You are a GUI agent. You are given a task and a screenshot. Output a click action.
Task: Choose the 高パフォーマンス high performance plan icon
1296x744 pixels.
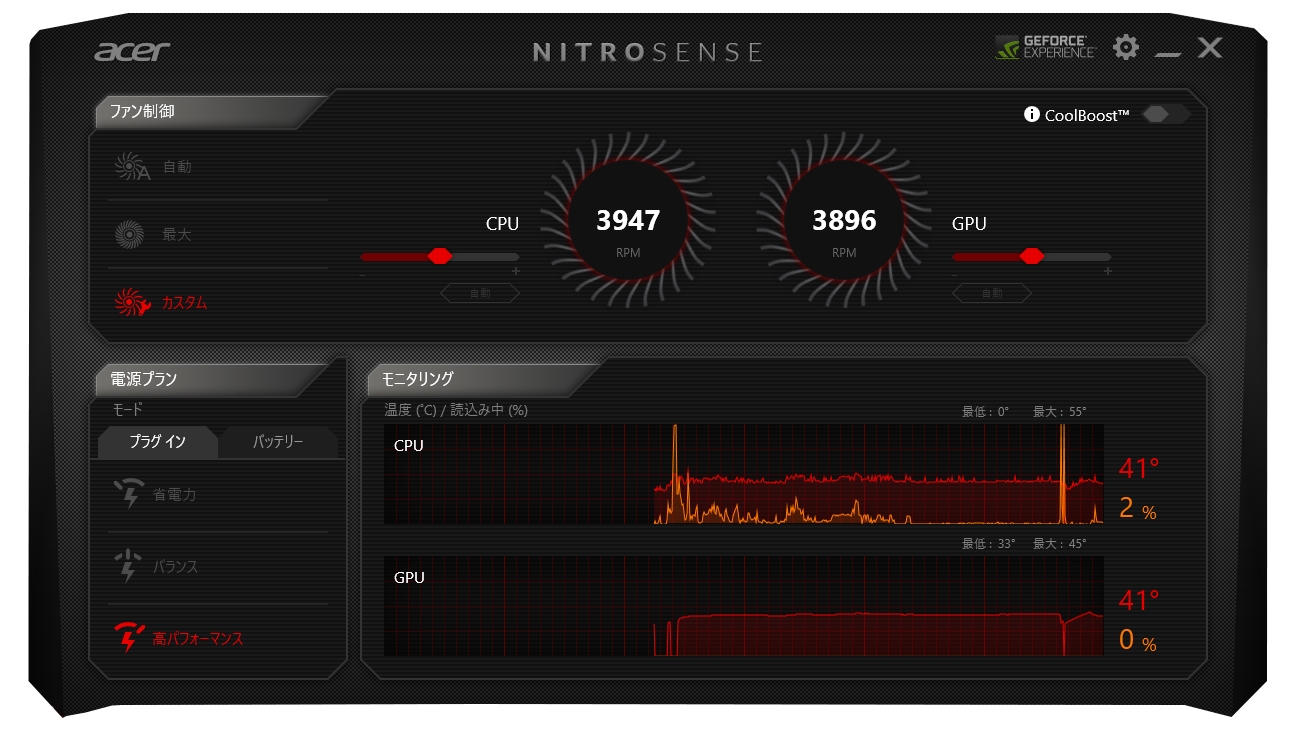pyautogui.click(x=129, y=637)
